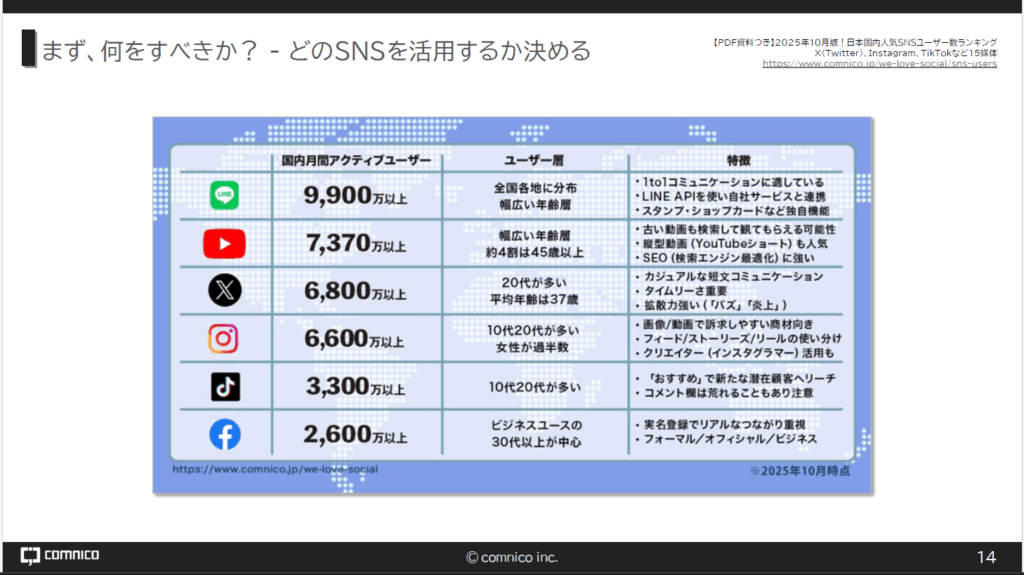The image size is (1024, 575).
Task: Select the 国内月間アクティブユーザー column header
Action: coord(356,160)
